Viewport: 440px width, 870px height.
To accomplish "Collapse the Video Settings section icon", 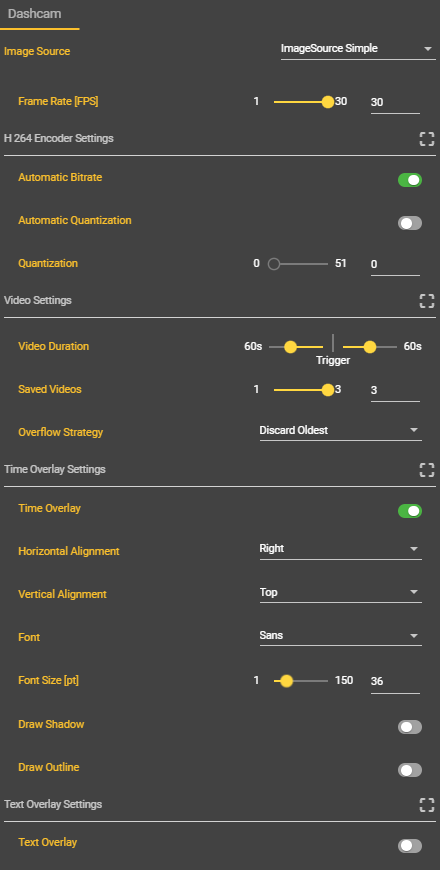I will (427, 301).
